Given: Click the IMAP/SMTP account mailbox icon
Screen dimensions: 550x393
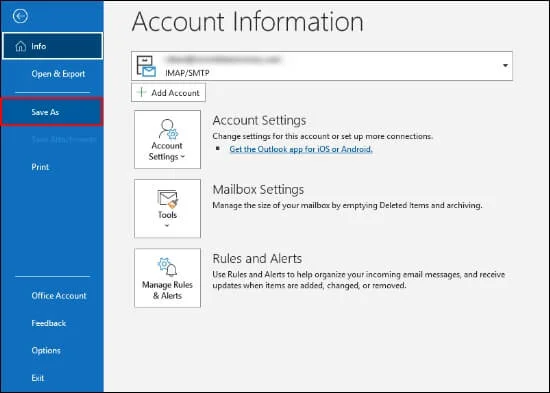Looking at the screenshot, I should pos(146,66).
